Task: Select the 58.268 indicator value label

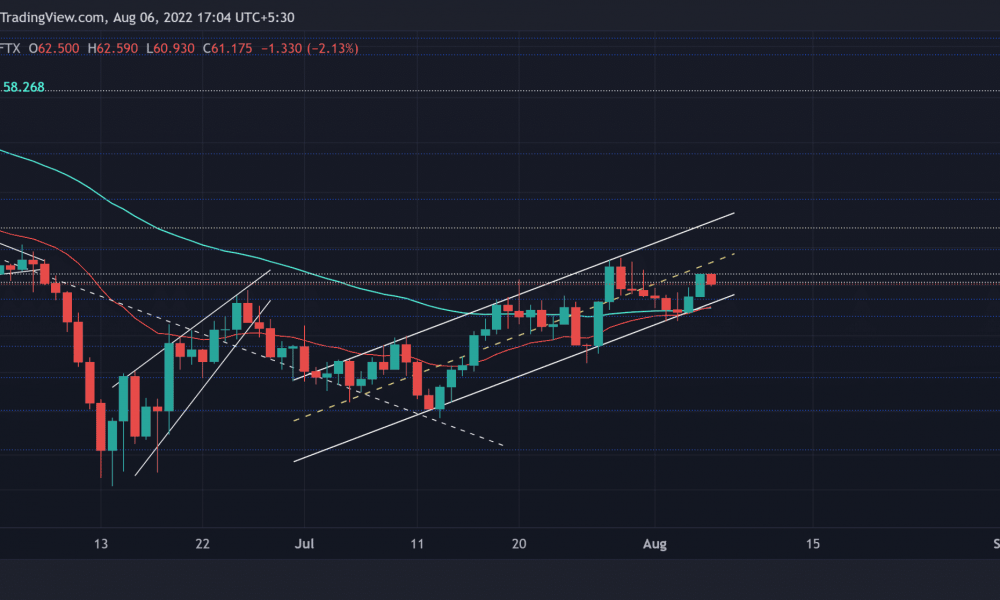Action: tap(23, 87)
